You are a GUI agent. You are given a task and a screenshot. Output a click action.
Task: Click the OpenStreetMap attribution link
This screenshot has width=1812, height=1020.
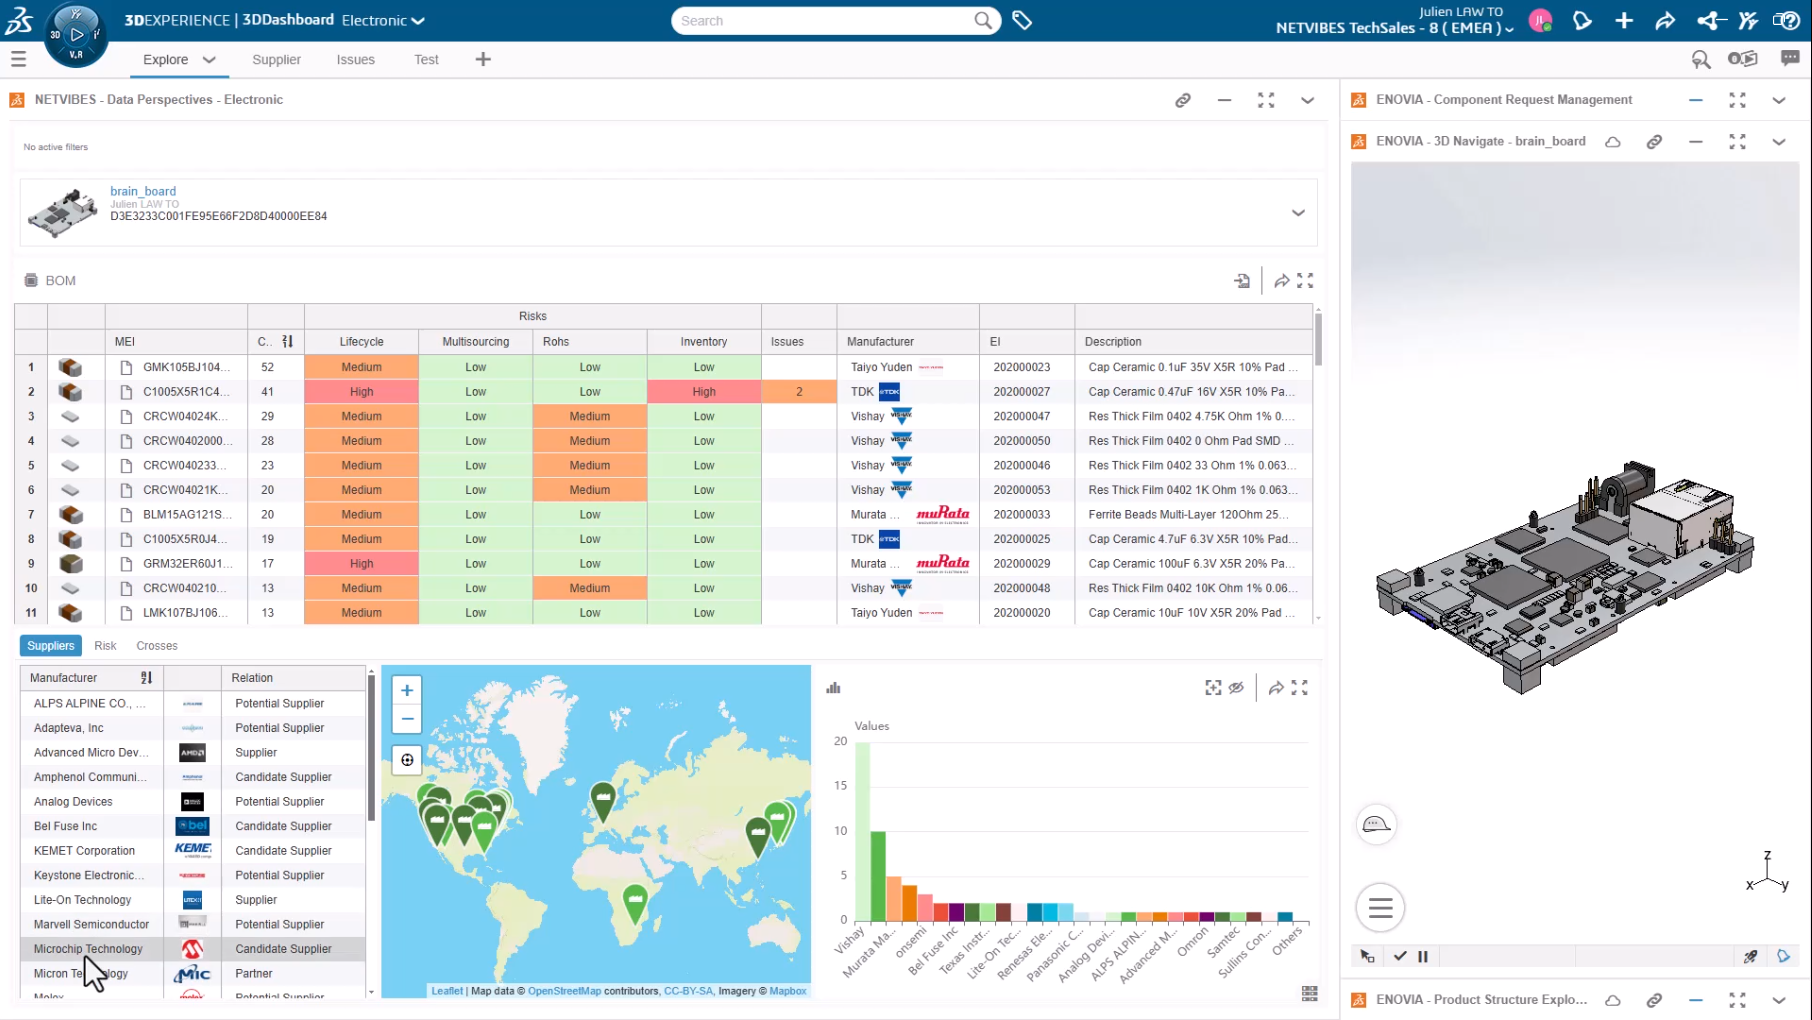[x=564, y=991]
